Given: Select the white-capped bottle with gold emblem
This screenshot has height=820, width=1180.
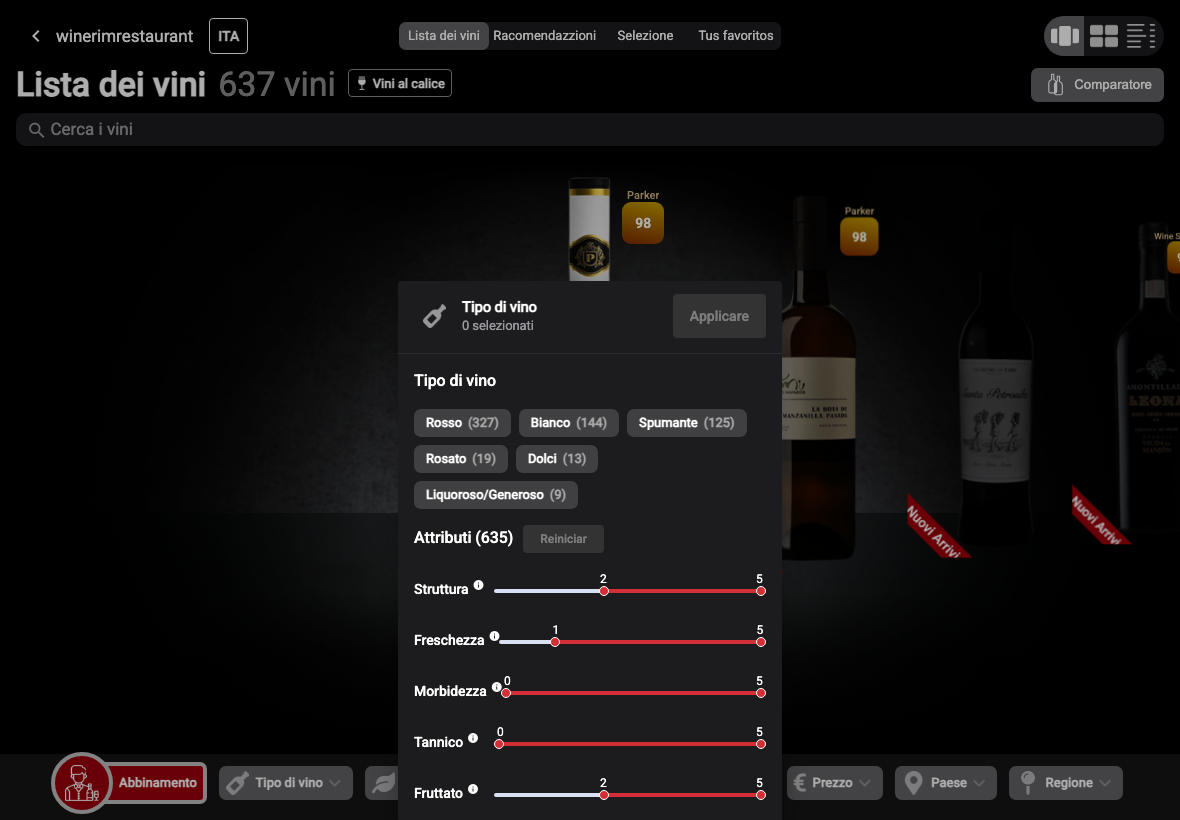Looking at the screenshot, I should (x=589, y=229).
